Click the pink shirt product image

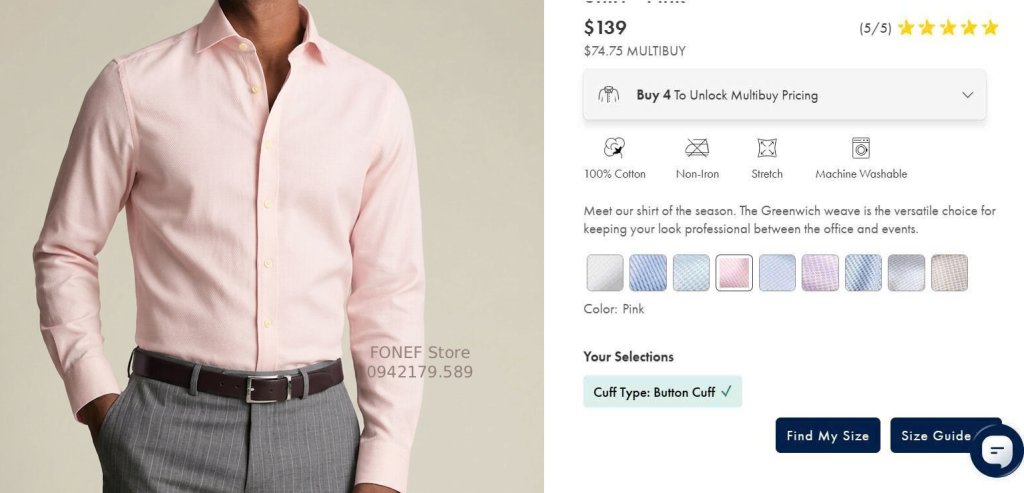click(x=272, y=246)
